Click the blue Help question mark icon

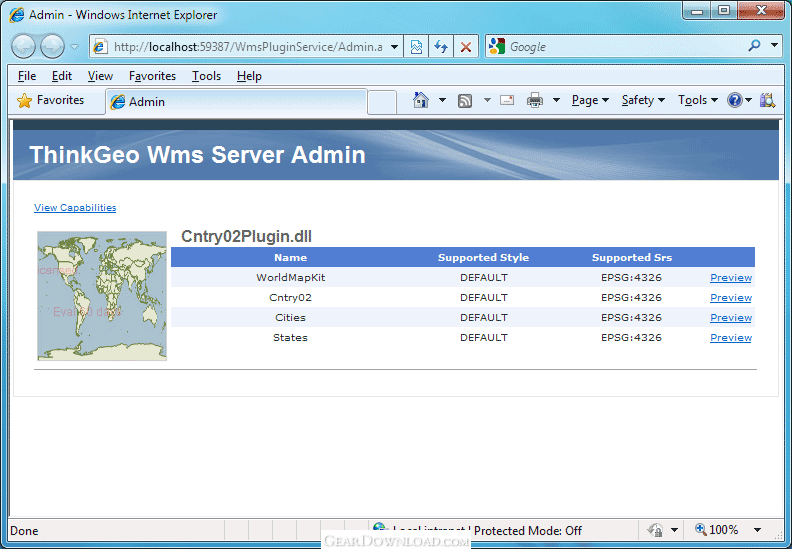point(734,100)
